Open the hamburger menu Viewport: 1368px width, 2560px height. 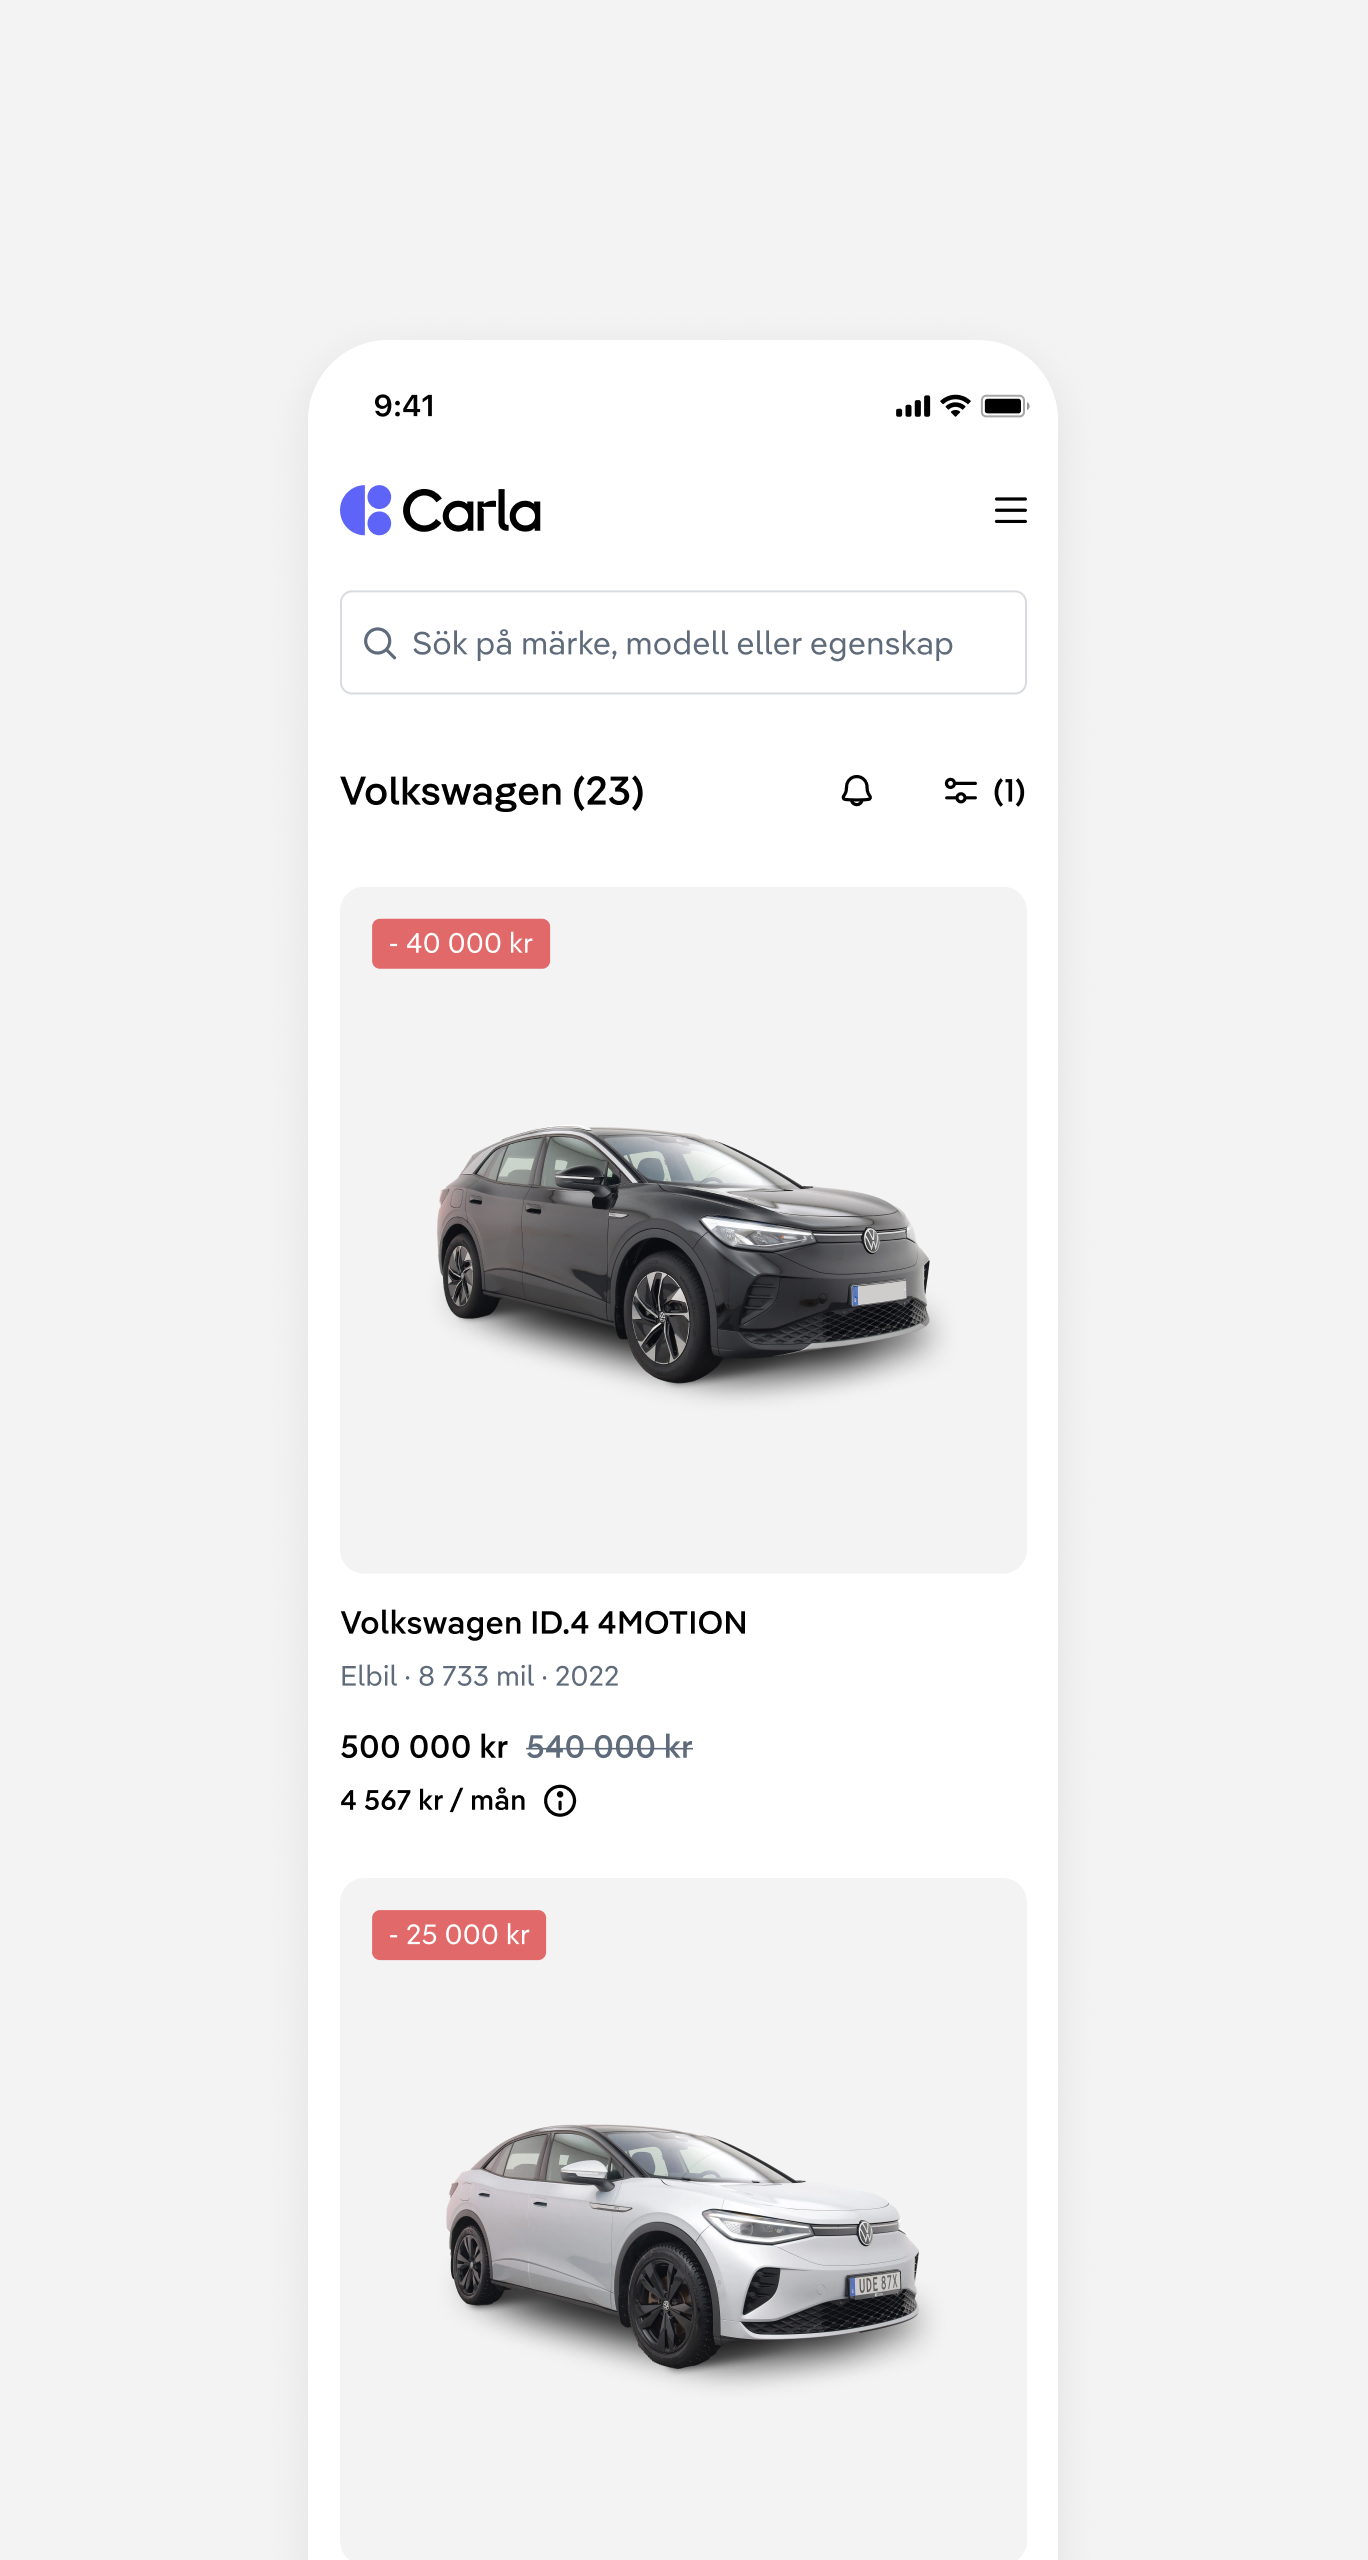tap(1010, 510)
